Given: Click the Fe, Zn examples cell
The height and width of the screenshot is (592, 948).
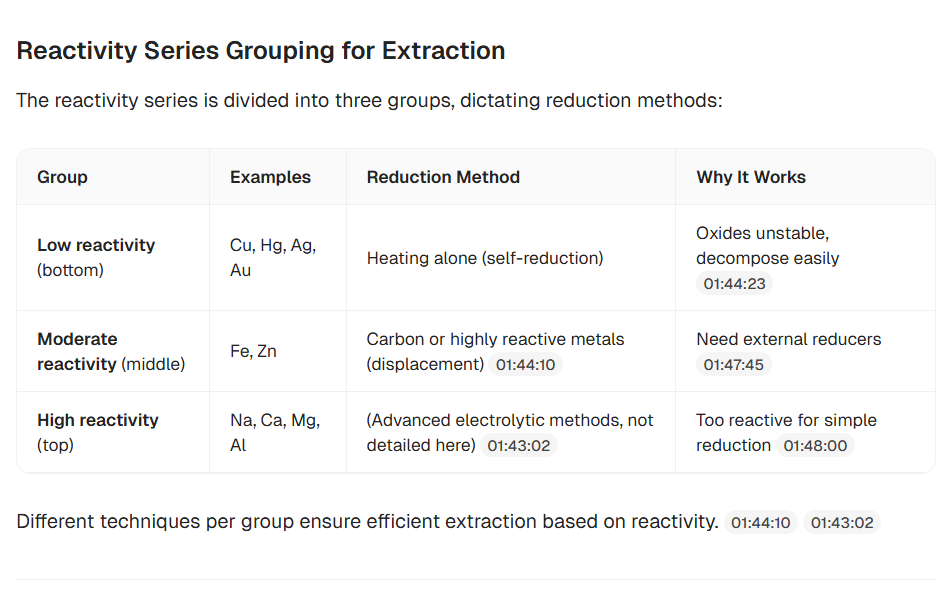Looking at the screenshot, I should [x=253, y=351].
